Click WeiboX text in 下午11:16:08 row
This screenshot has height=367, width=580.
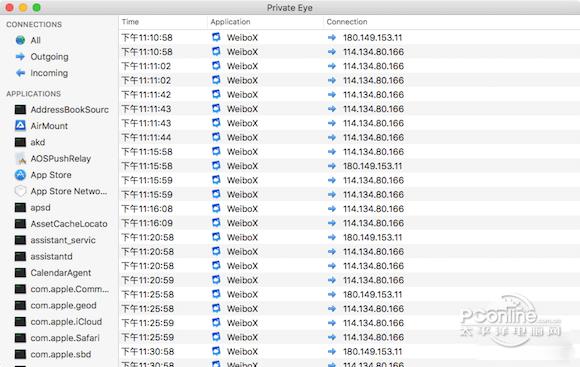242,209
